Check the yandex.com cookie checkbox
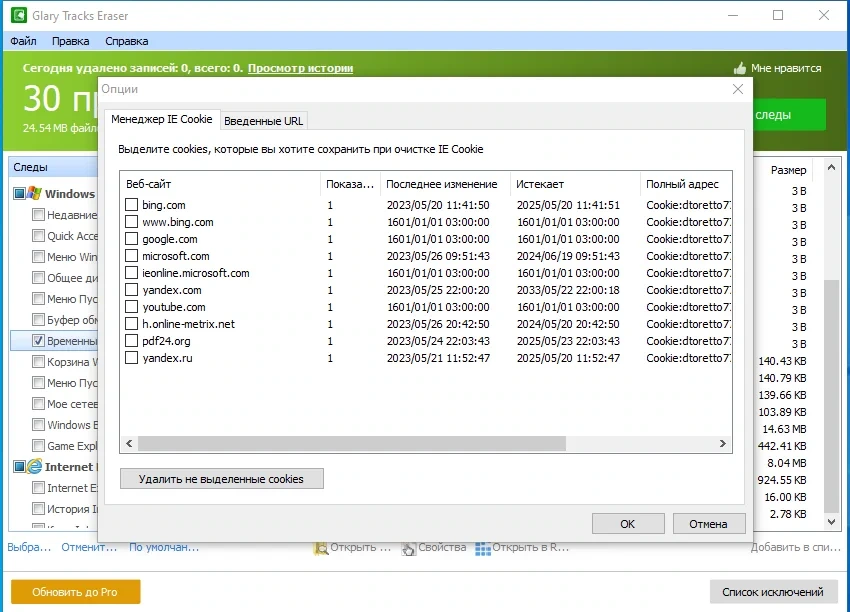 (x=131, y=289)
